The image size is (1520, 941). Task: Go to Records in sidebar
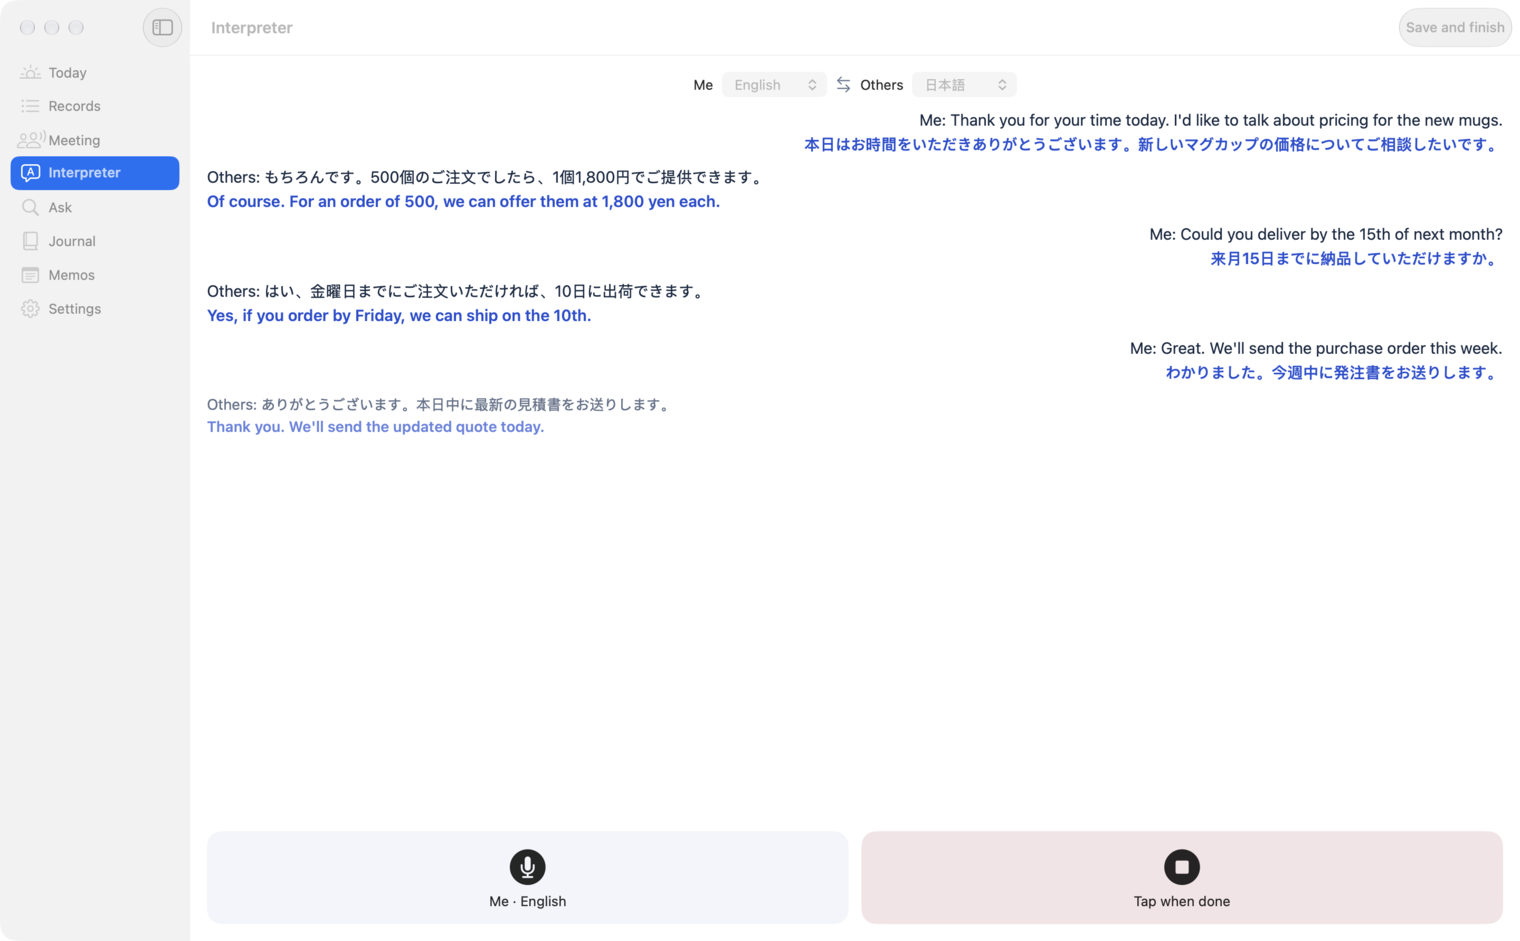(95, 106)
